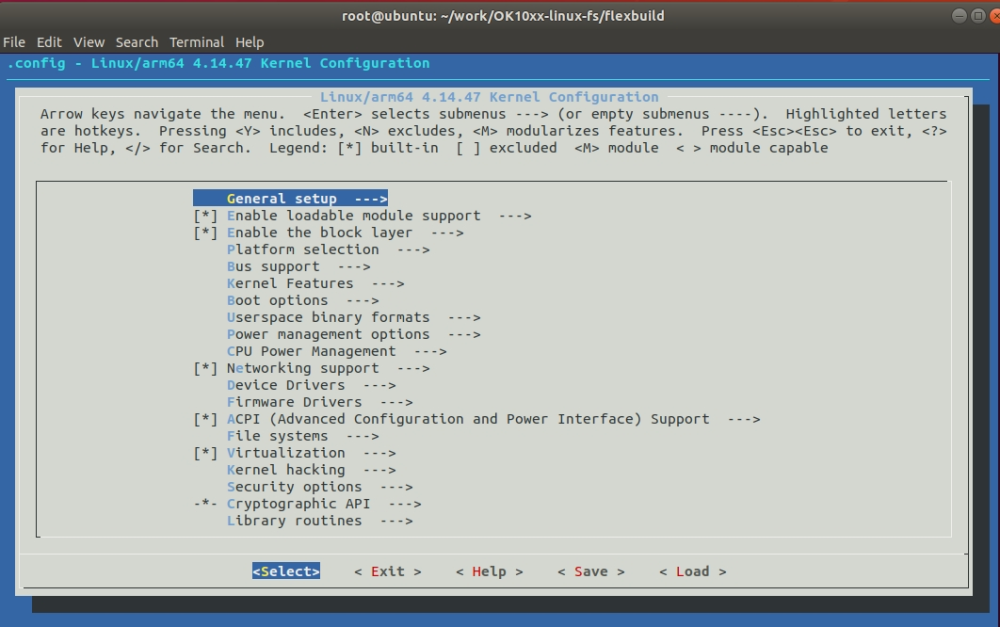Select the Security options entry
This screenshot has width=1000, height=627.
click(x=319, y=487)
